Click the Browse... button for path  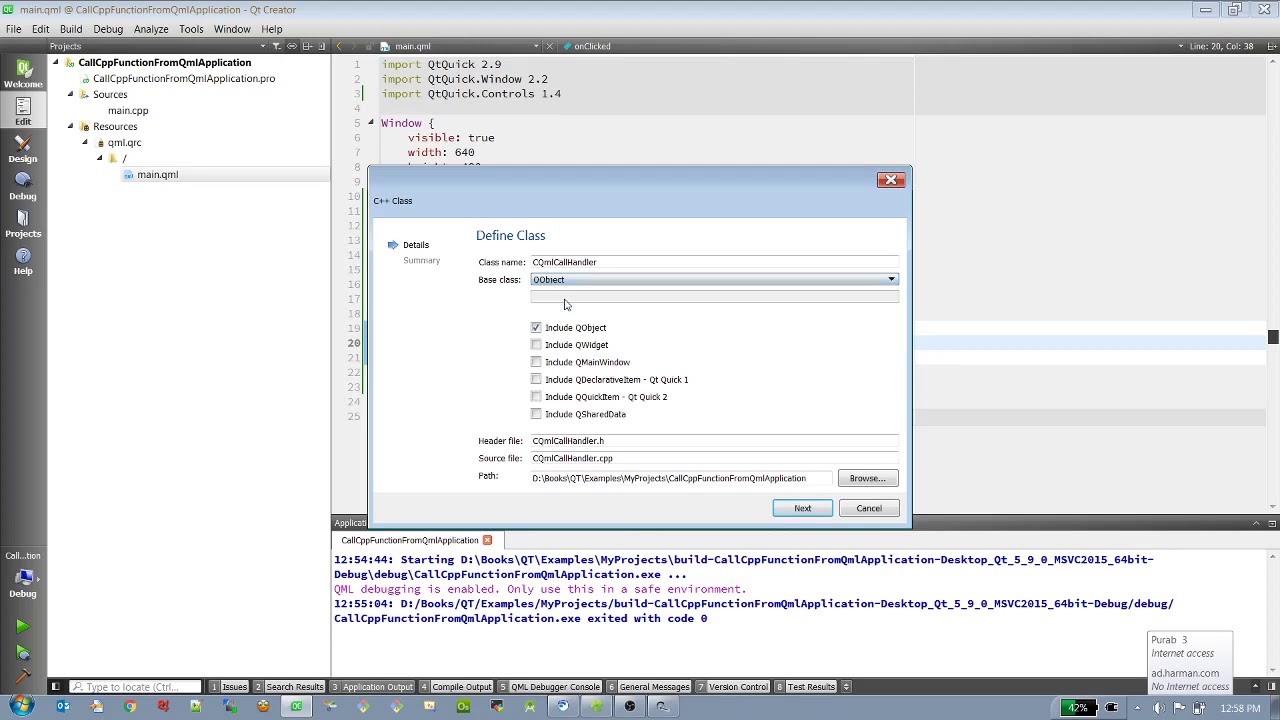pos(868,479)
